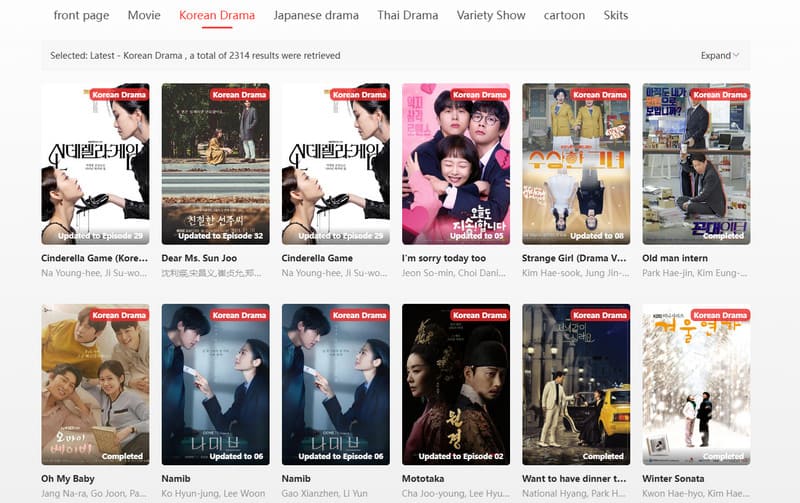The width and height of the screenshot is (800, 503).
Task: Click cast text Gao Xianzhen, Li Yun
Action: point(324,493)
